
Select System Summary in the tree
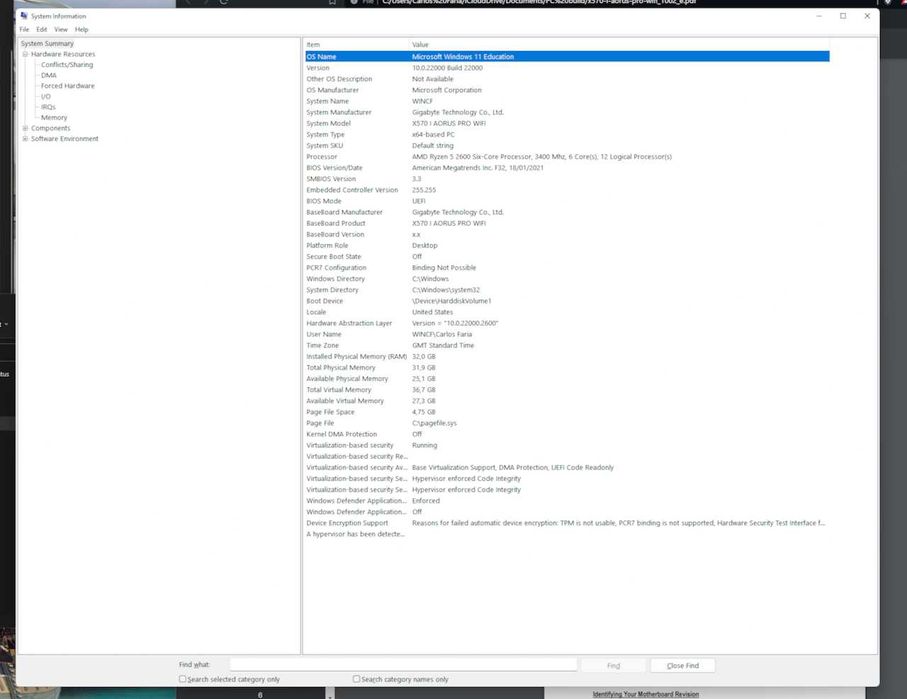tap(47, 43)
